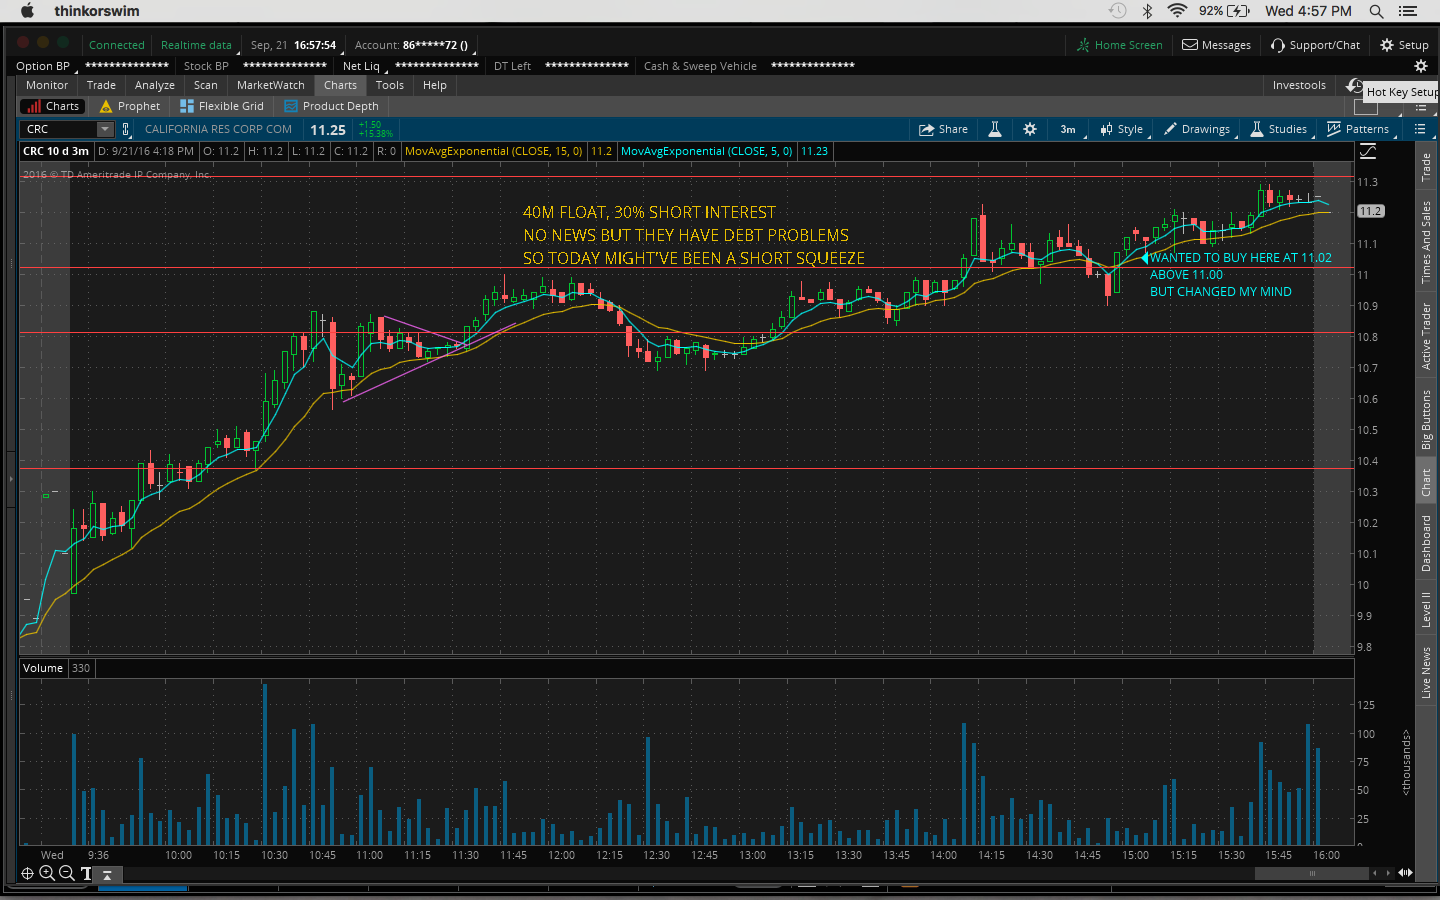
Task: Select the Chart sidebar panel
Action: pyautogui.click(x=1426, y=483)
